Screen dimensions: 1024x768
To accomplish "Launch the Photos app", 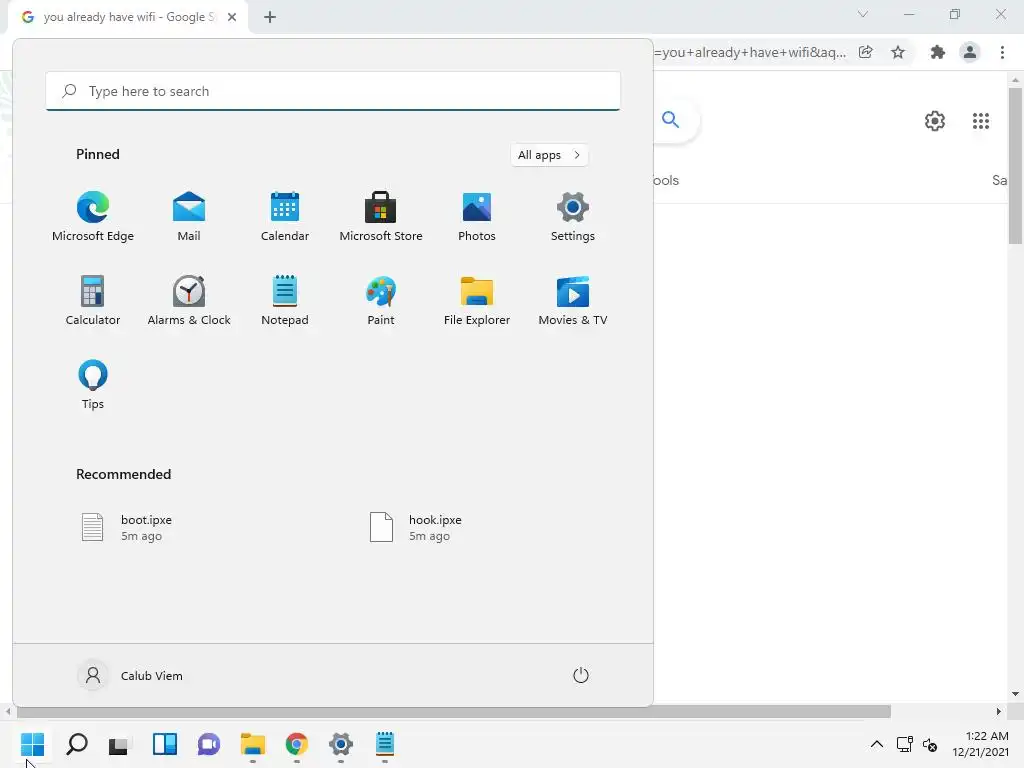I will click(x=477, y=217).
